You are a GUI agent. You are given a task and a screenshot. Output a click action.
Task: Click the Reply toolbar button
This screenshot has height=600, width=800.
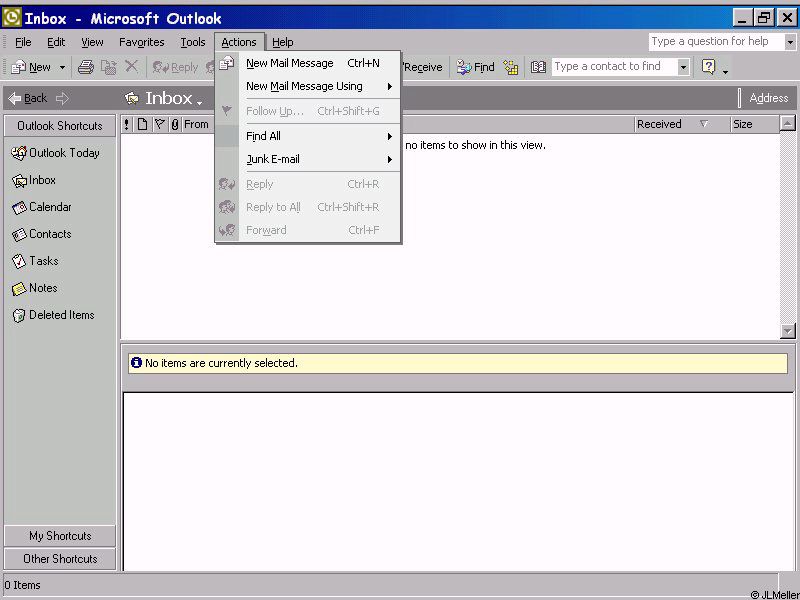[176, 67]
